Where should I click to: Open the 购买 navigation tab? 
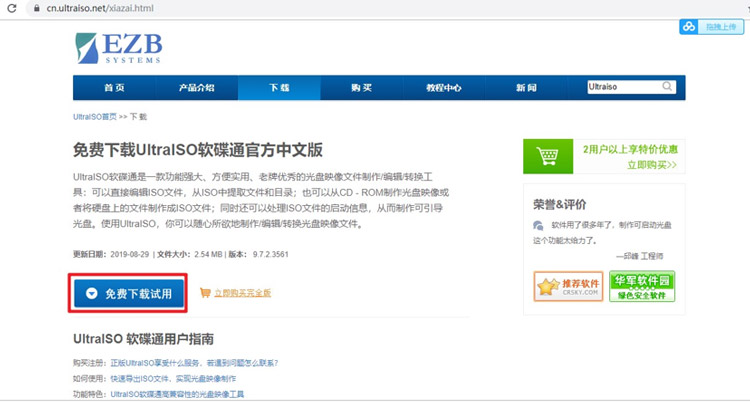361,87
